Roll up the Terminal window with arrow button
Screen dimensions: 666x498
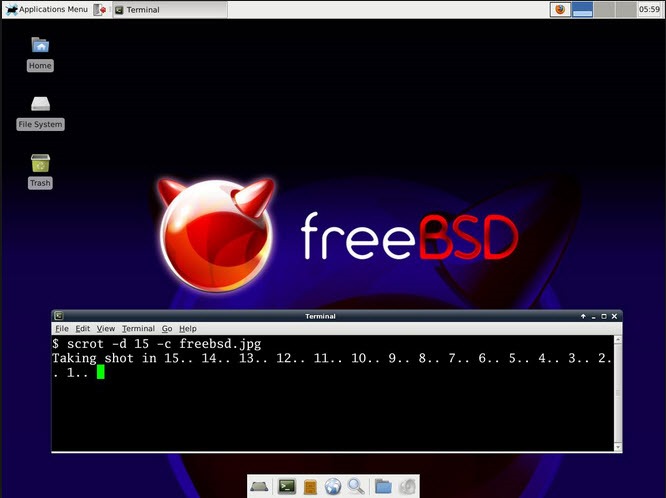pos(583,316)
